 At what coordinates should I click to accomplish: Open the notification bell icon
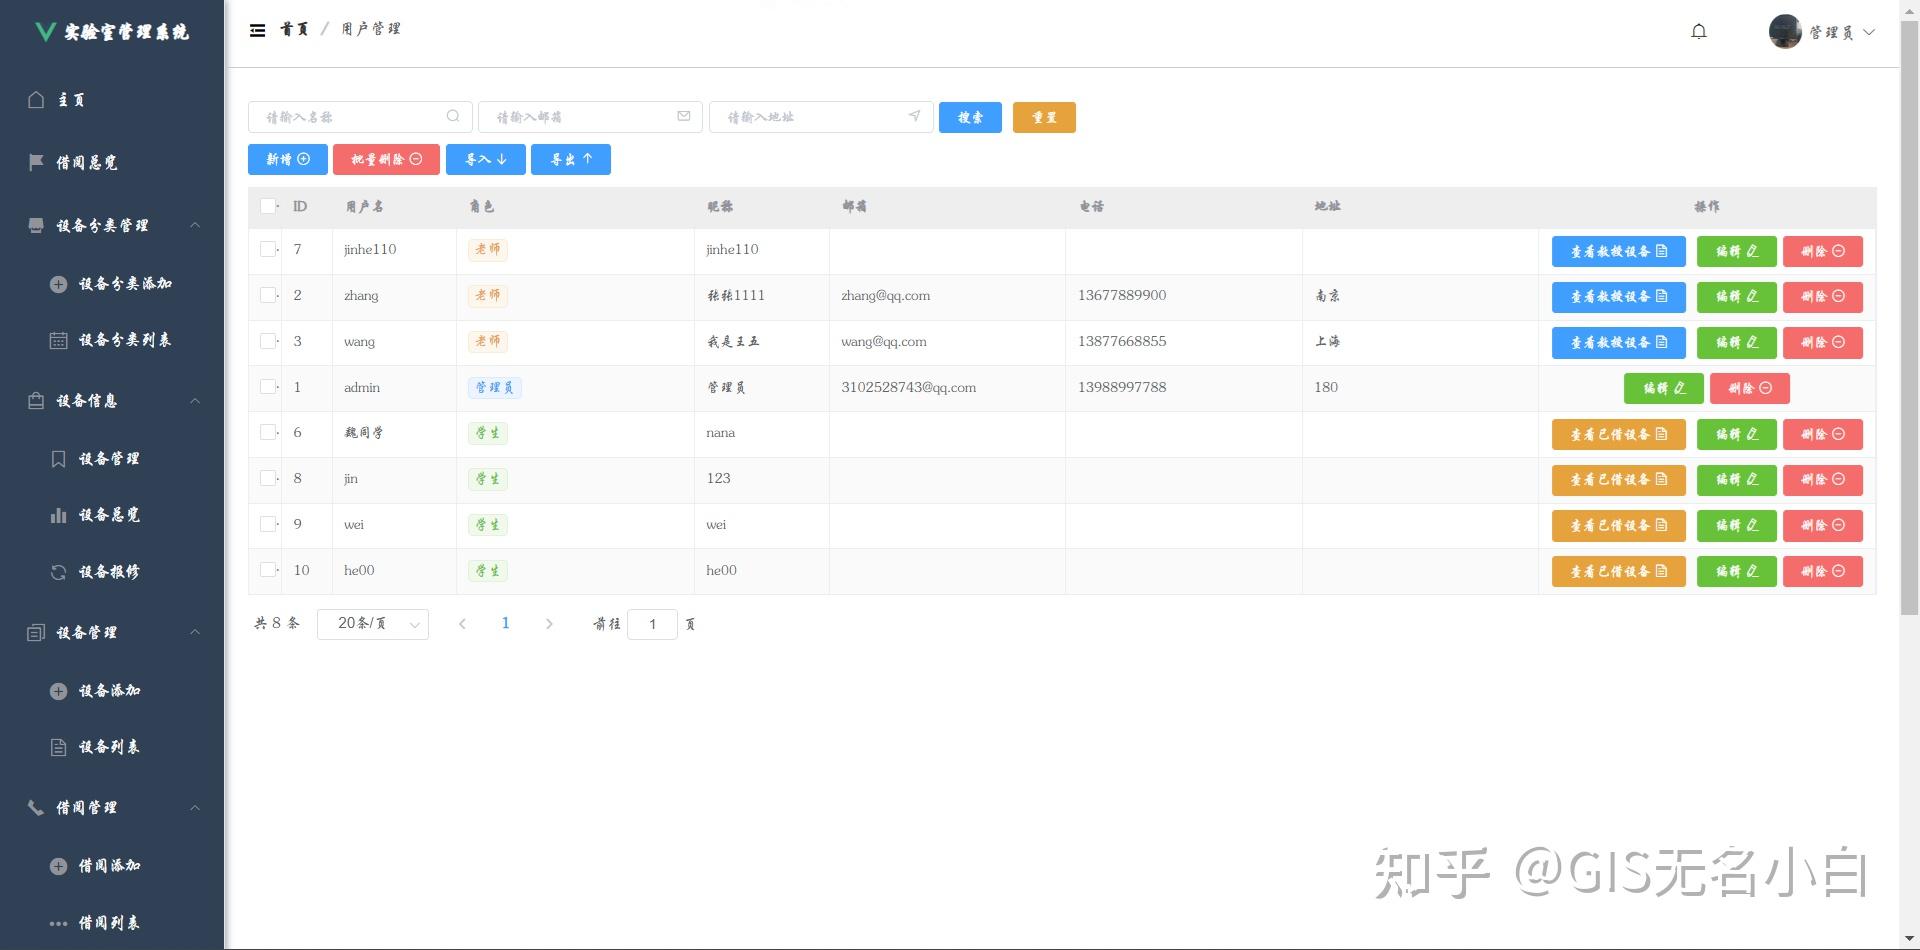coord(1699,31)
